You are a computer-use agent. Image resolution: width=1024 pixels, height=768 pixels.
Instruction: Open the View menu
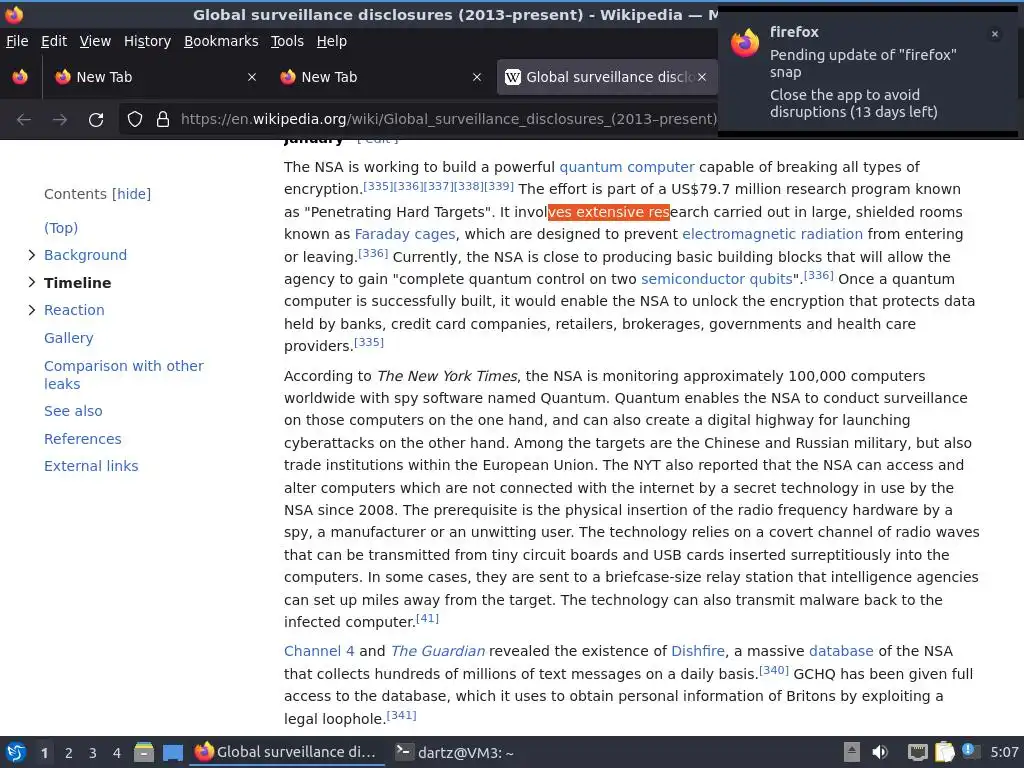95,41
